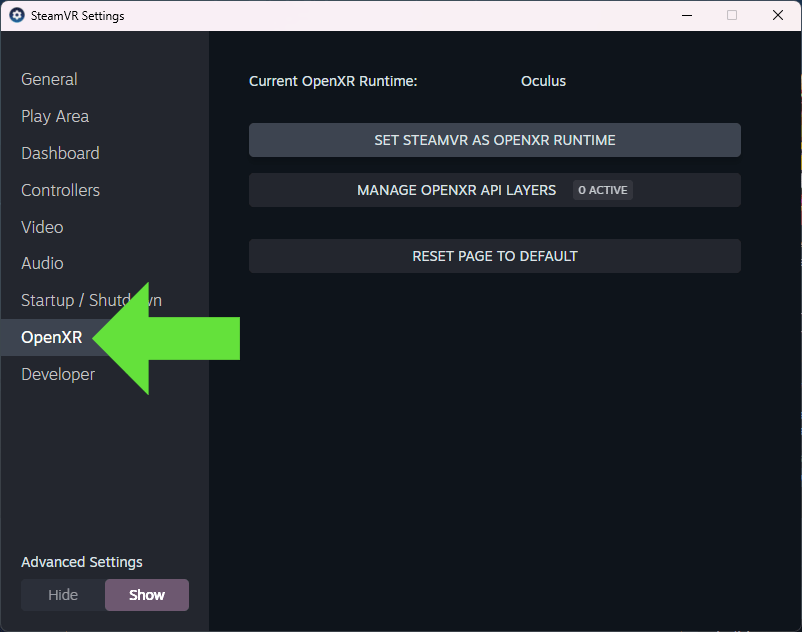Minimize the SteamVR Settings window

tap(687, 15)
